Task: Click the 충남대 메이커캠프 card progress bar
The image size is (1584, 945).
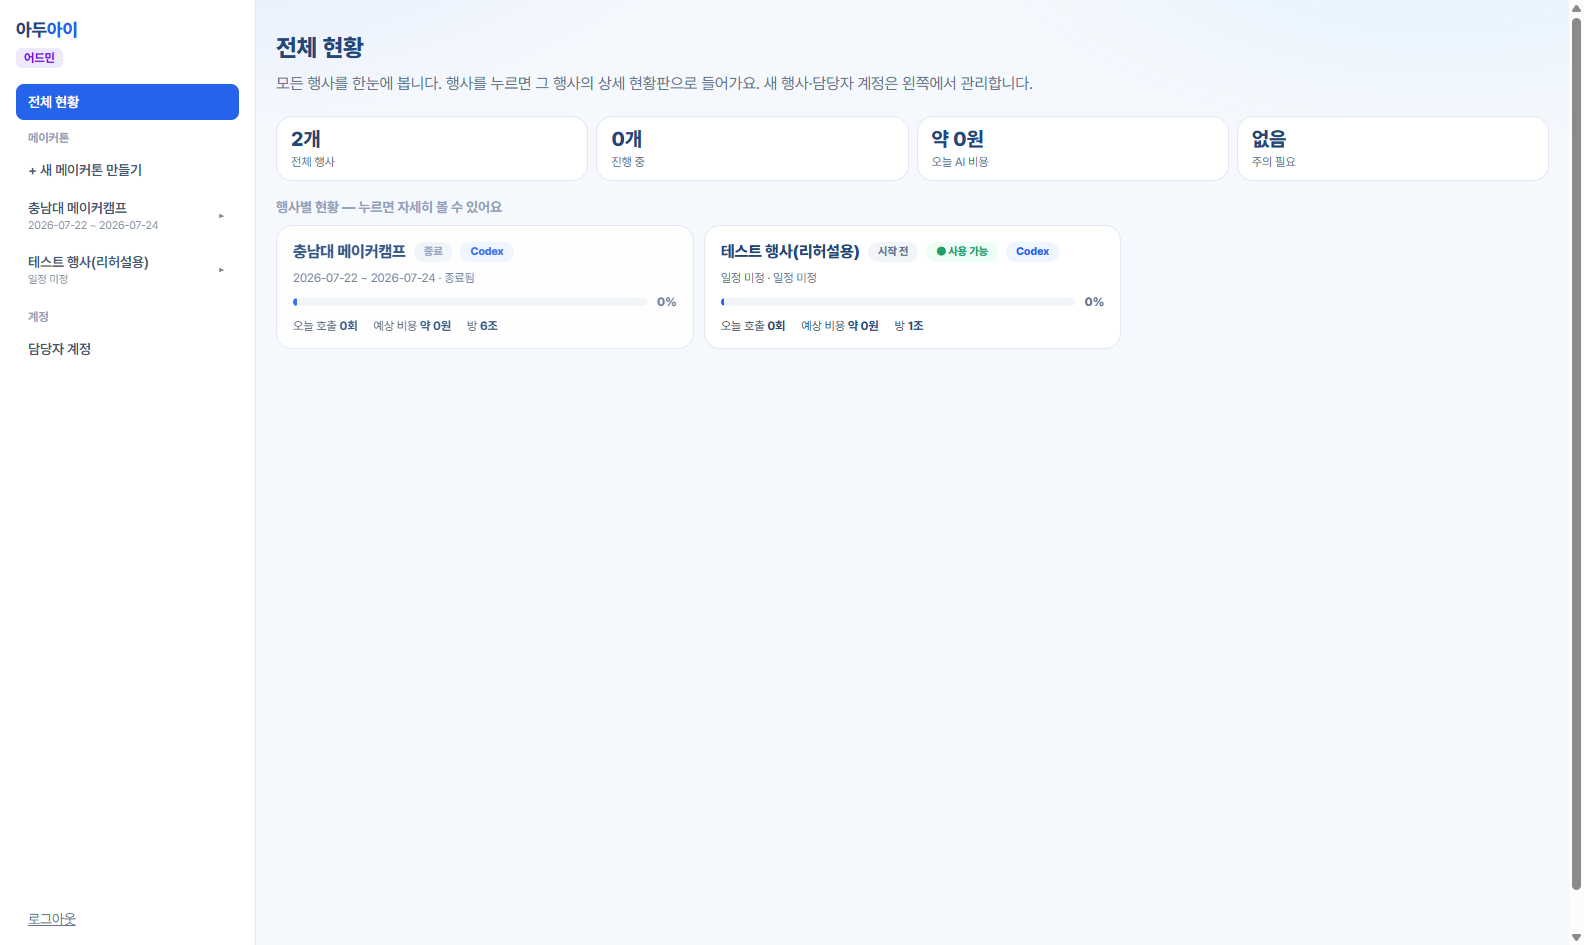Action: click(470, 302)
